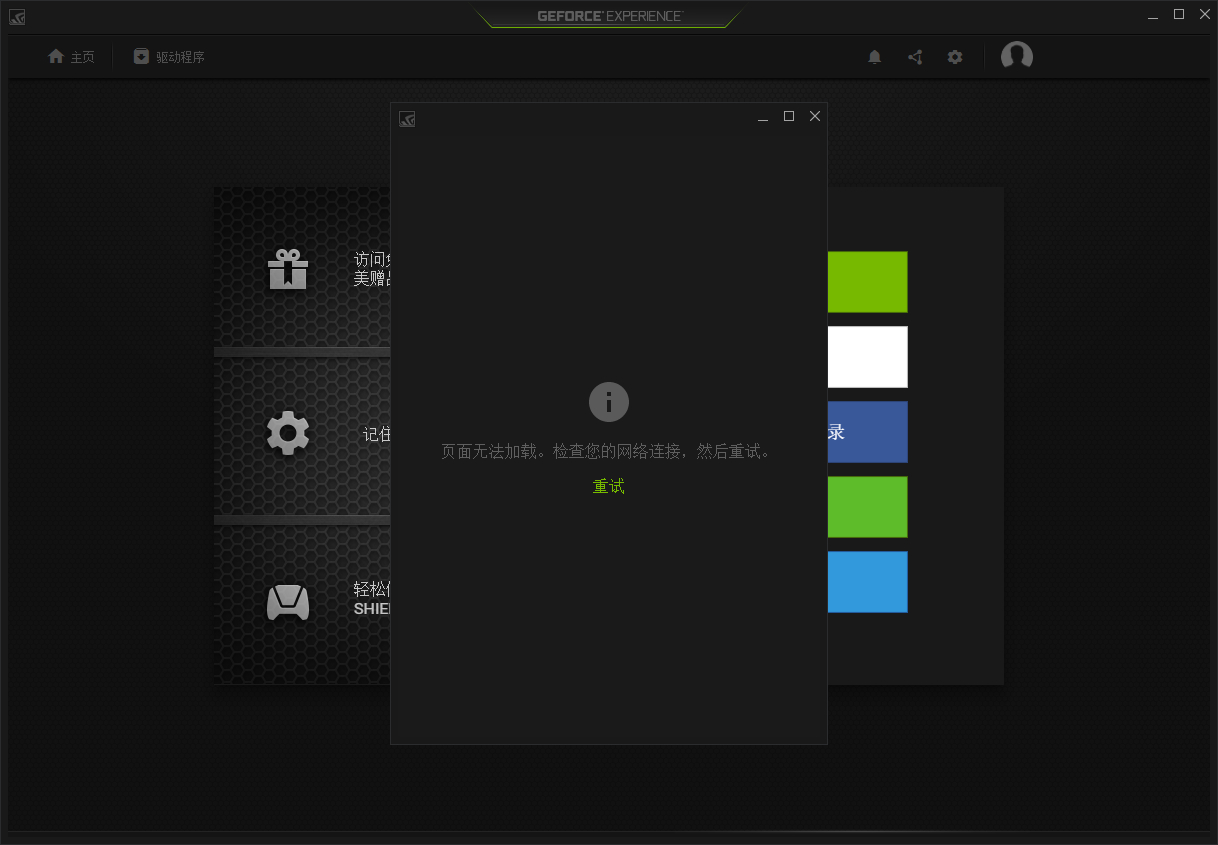Click the 访问 gift promo text
This screenshot has height=845, width=1218.
click(372, 269)
